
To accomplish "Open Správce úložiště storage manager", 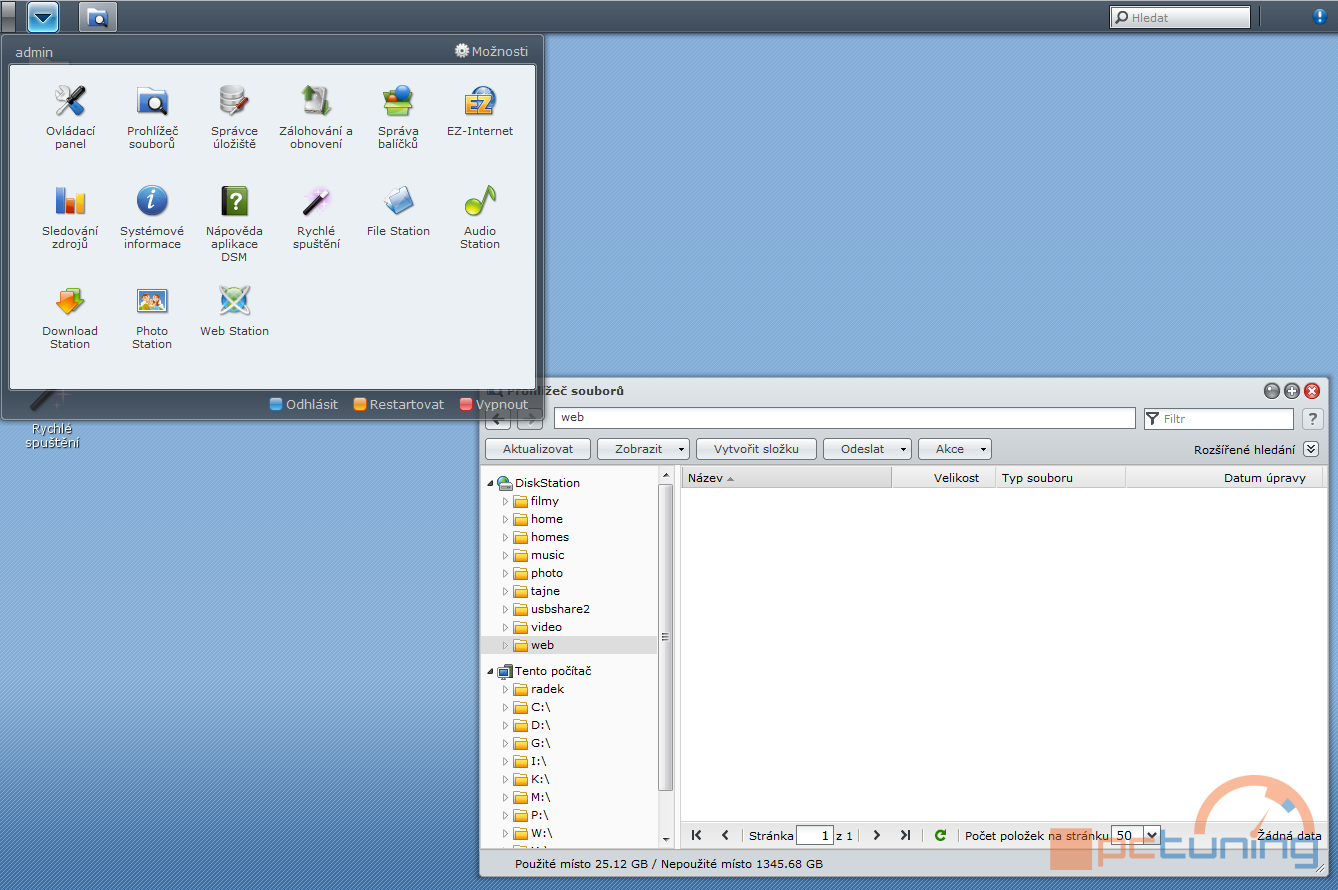I will tap(234, 117).
